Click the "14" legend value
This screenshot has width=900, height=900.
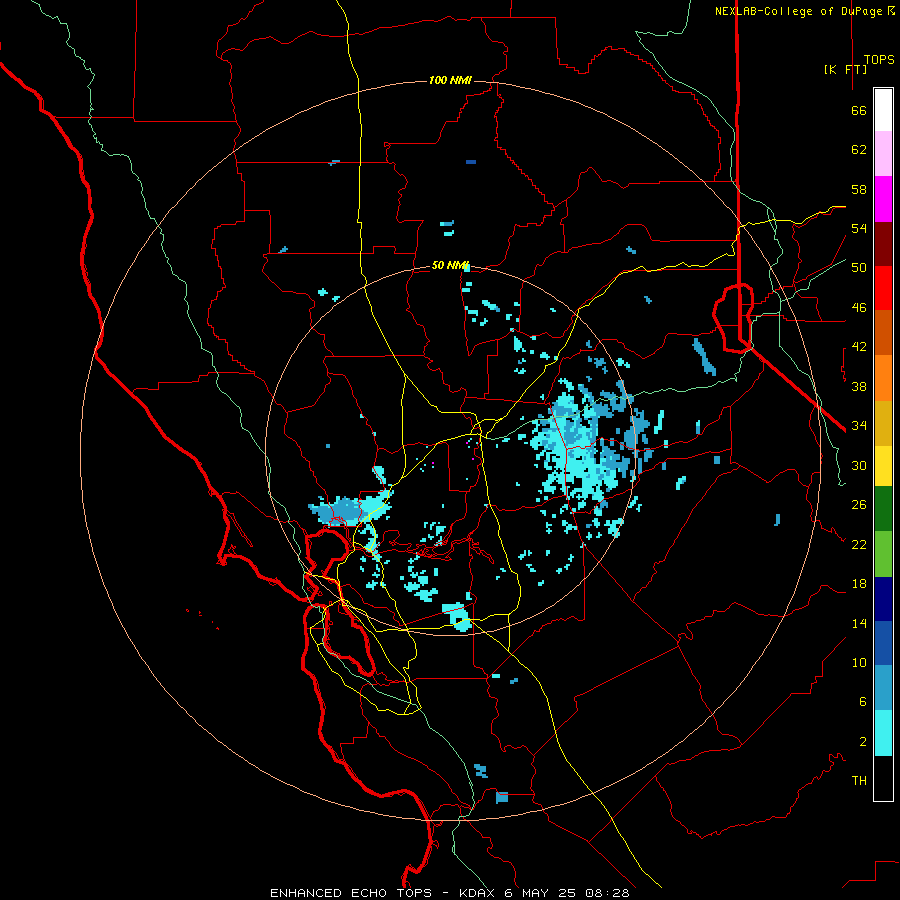(859, 623)
